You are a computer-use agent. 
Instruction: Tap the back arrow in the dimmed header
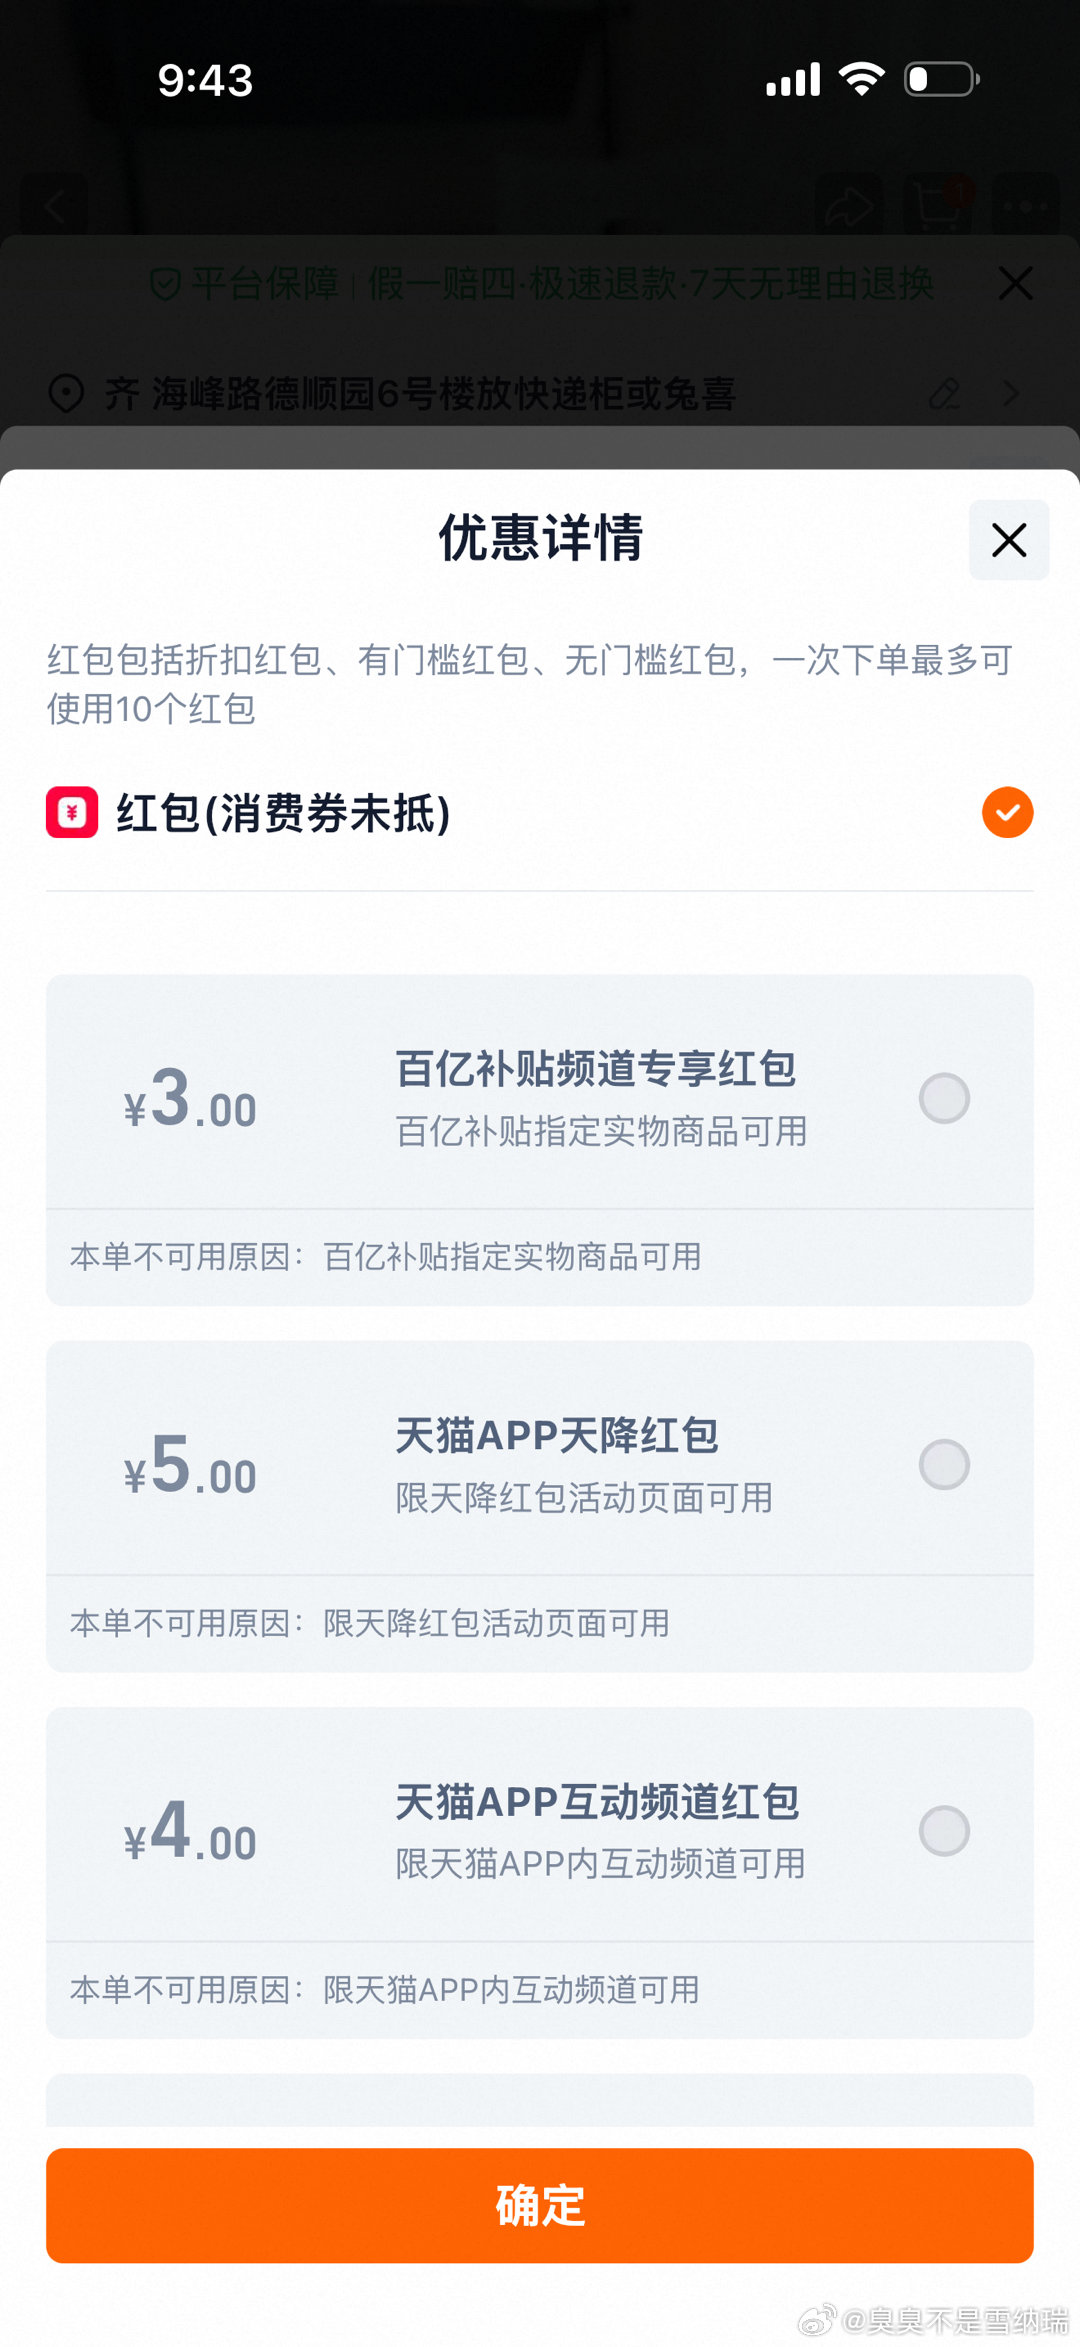(55, 207)
